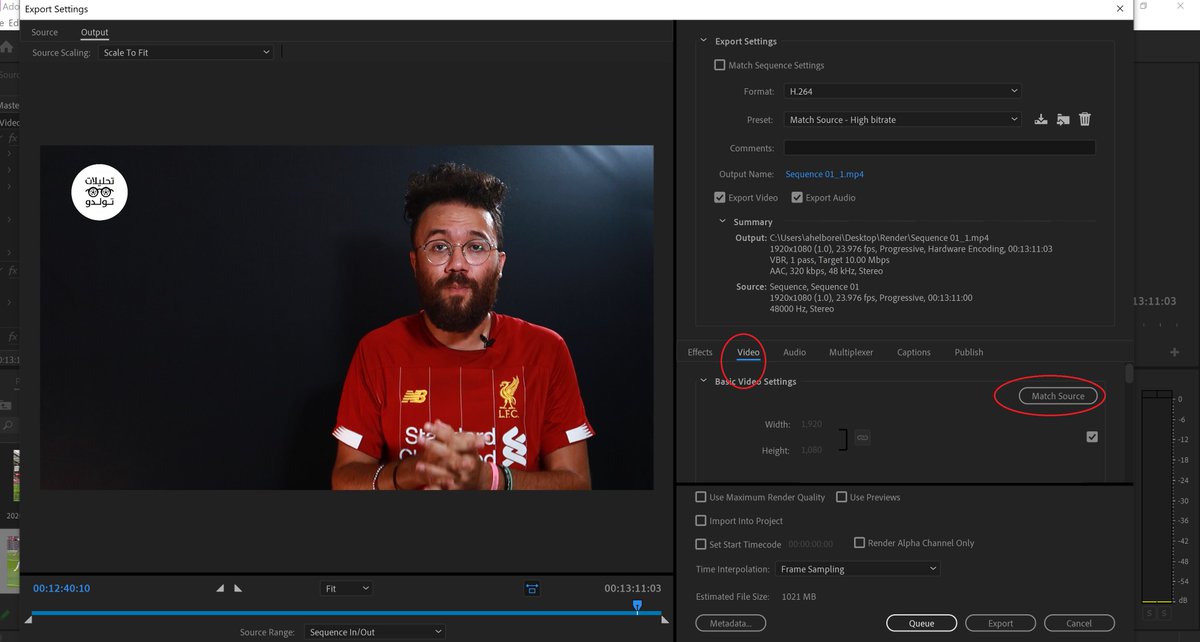Screen dimensions: 1200x642
Task: Open Time Interpolation dropdown
Action: pos(858,569)
